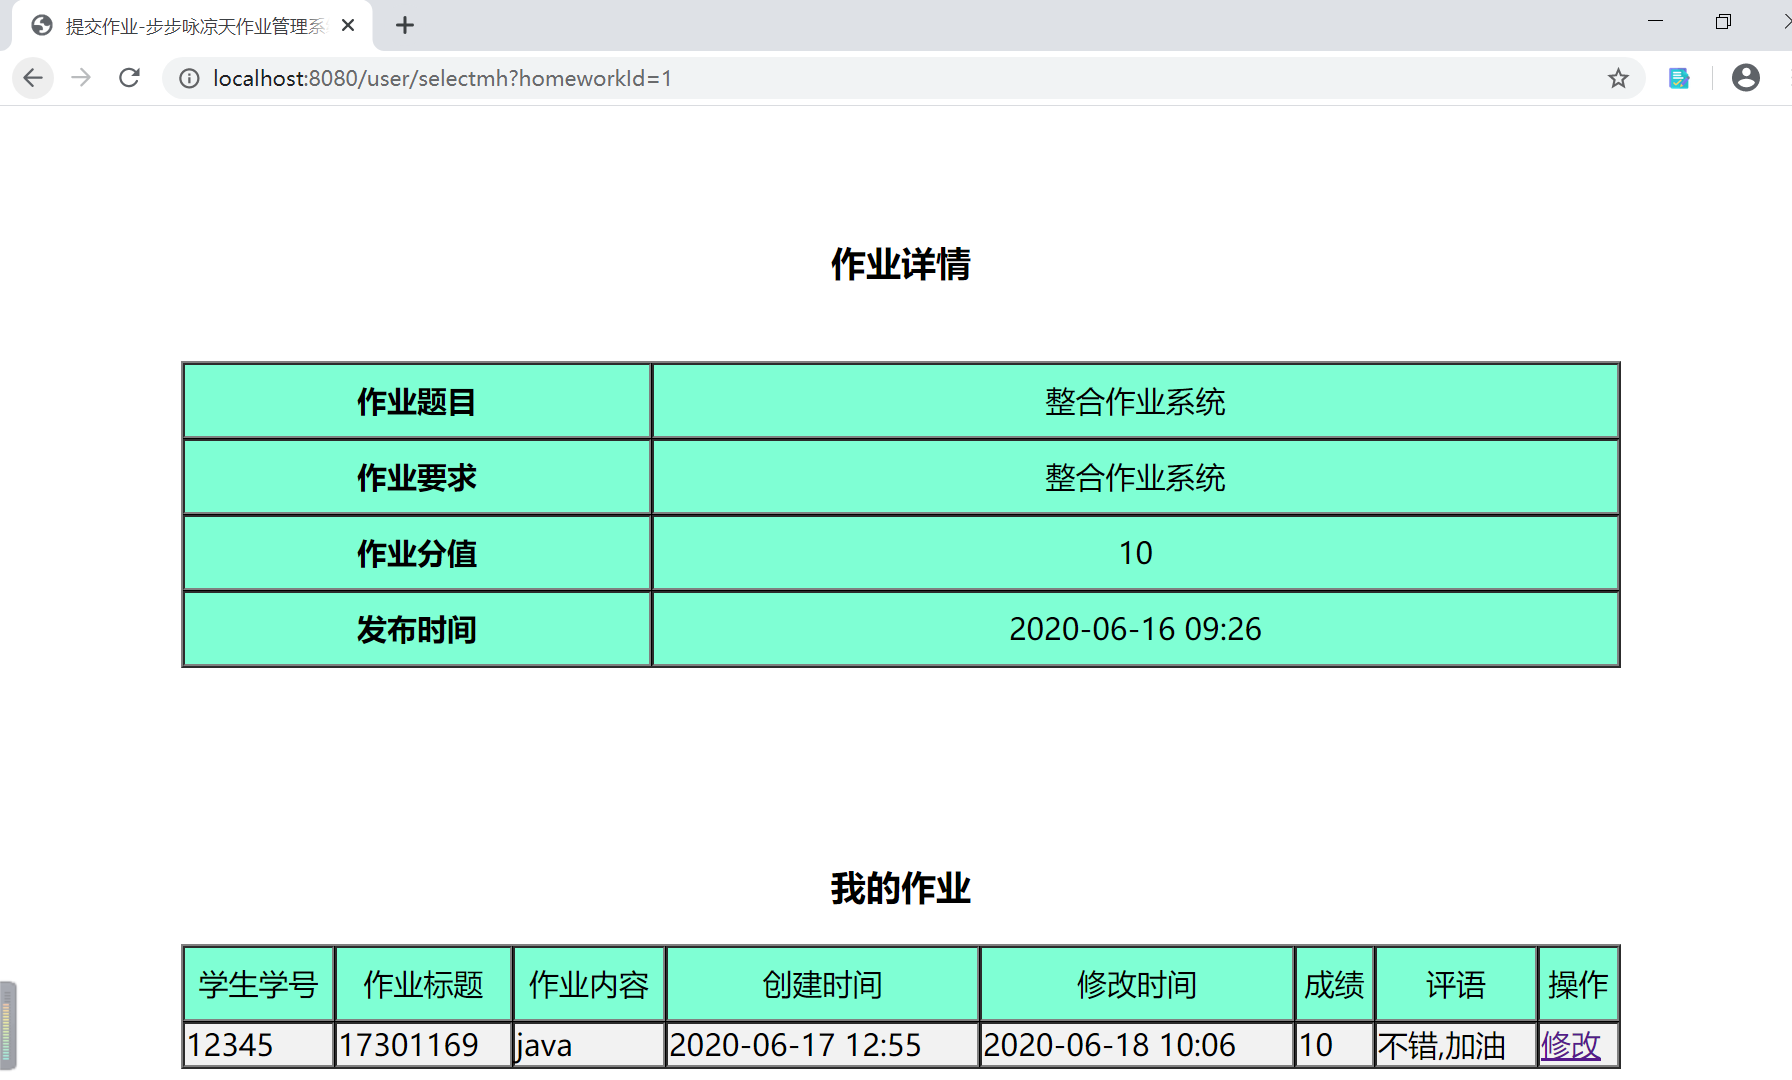Open the user profile avatar menu
The height and width of the screenshot is (1080, 1792).
(1745, 78)
